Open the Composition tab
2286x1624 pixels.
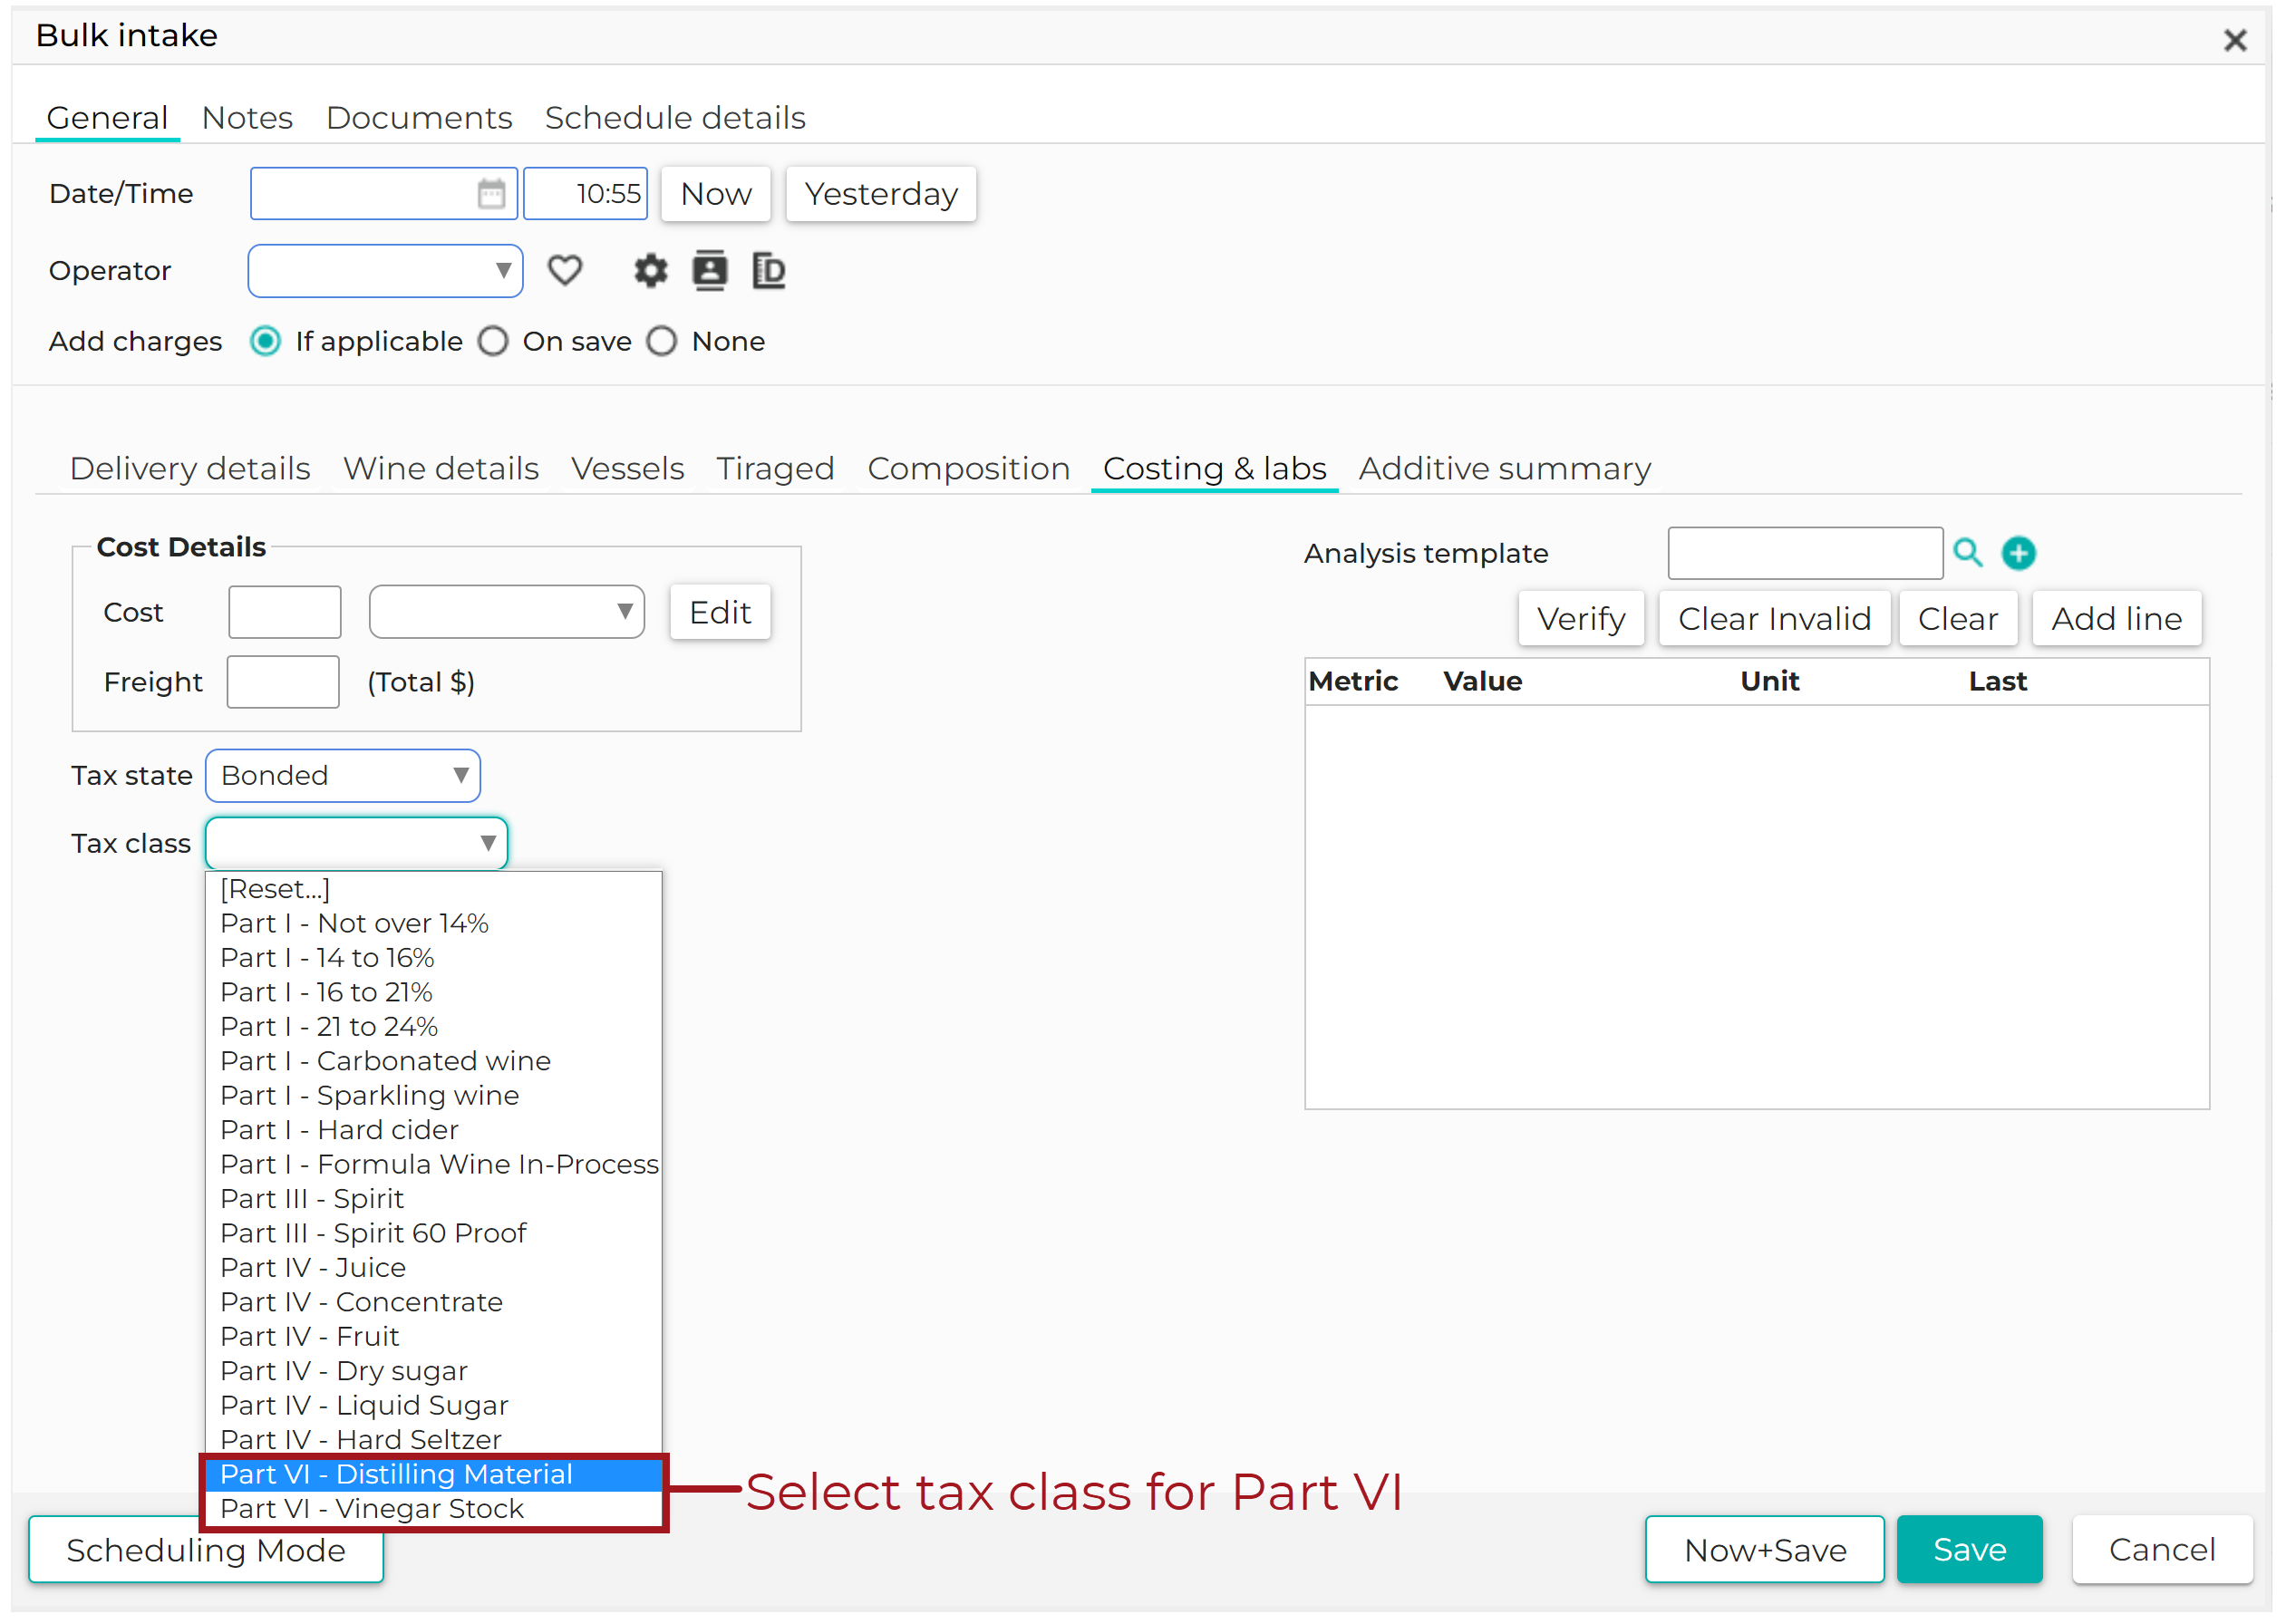(x=968, y=469)
